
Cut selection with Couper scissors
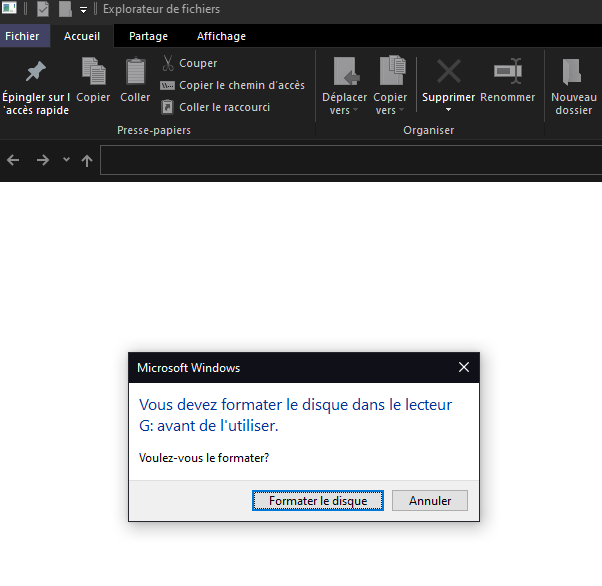coord(189,63)
